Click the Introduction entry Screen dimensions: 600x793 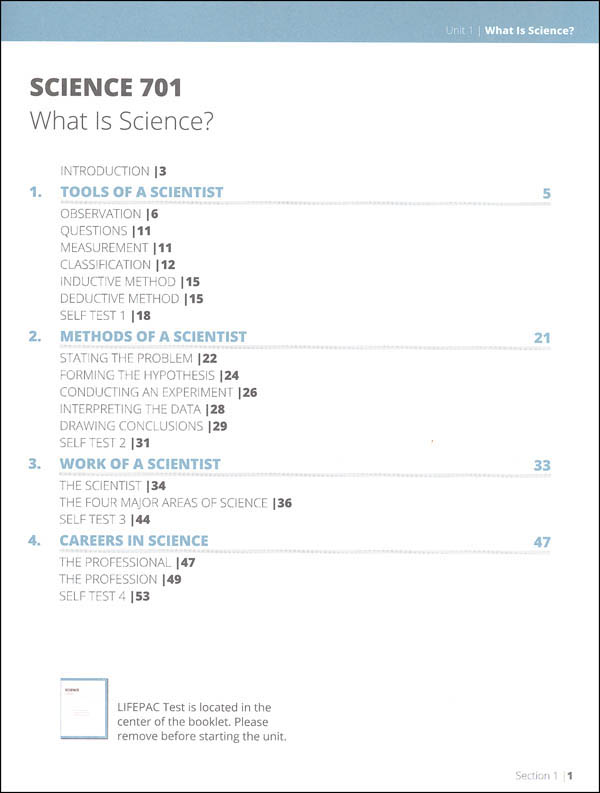(113, 171)
